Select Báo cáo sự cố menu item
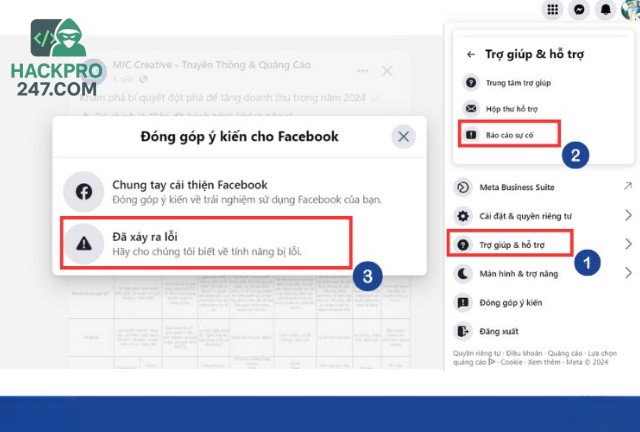Image resolution: width=640 pixels, height=432 pixels. tap(509, 135)
